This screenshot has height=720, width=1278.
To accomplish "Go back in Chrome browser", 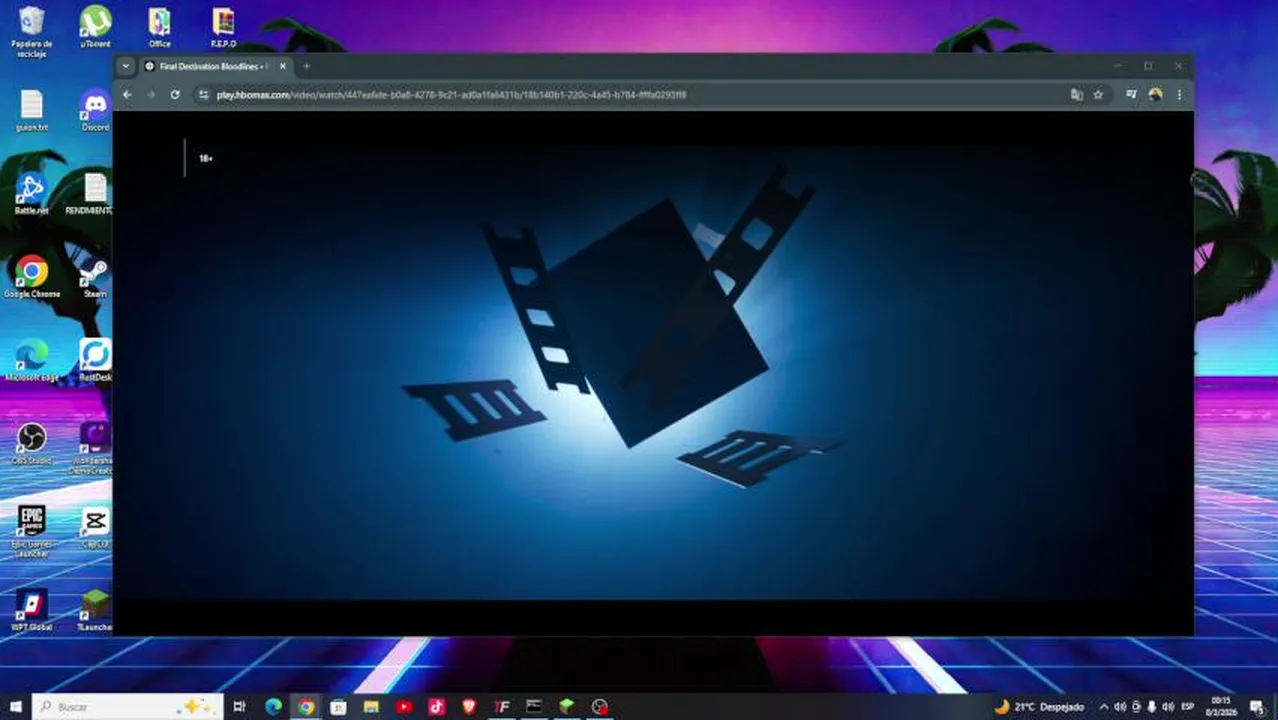I will click(127, 94).
